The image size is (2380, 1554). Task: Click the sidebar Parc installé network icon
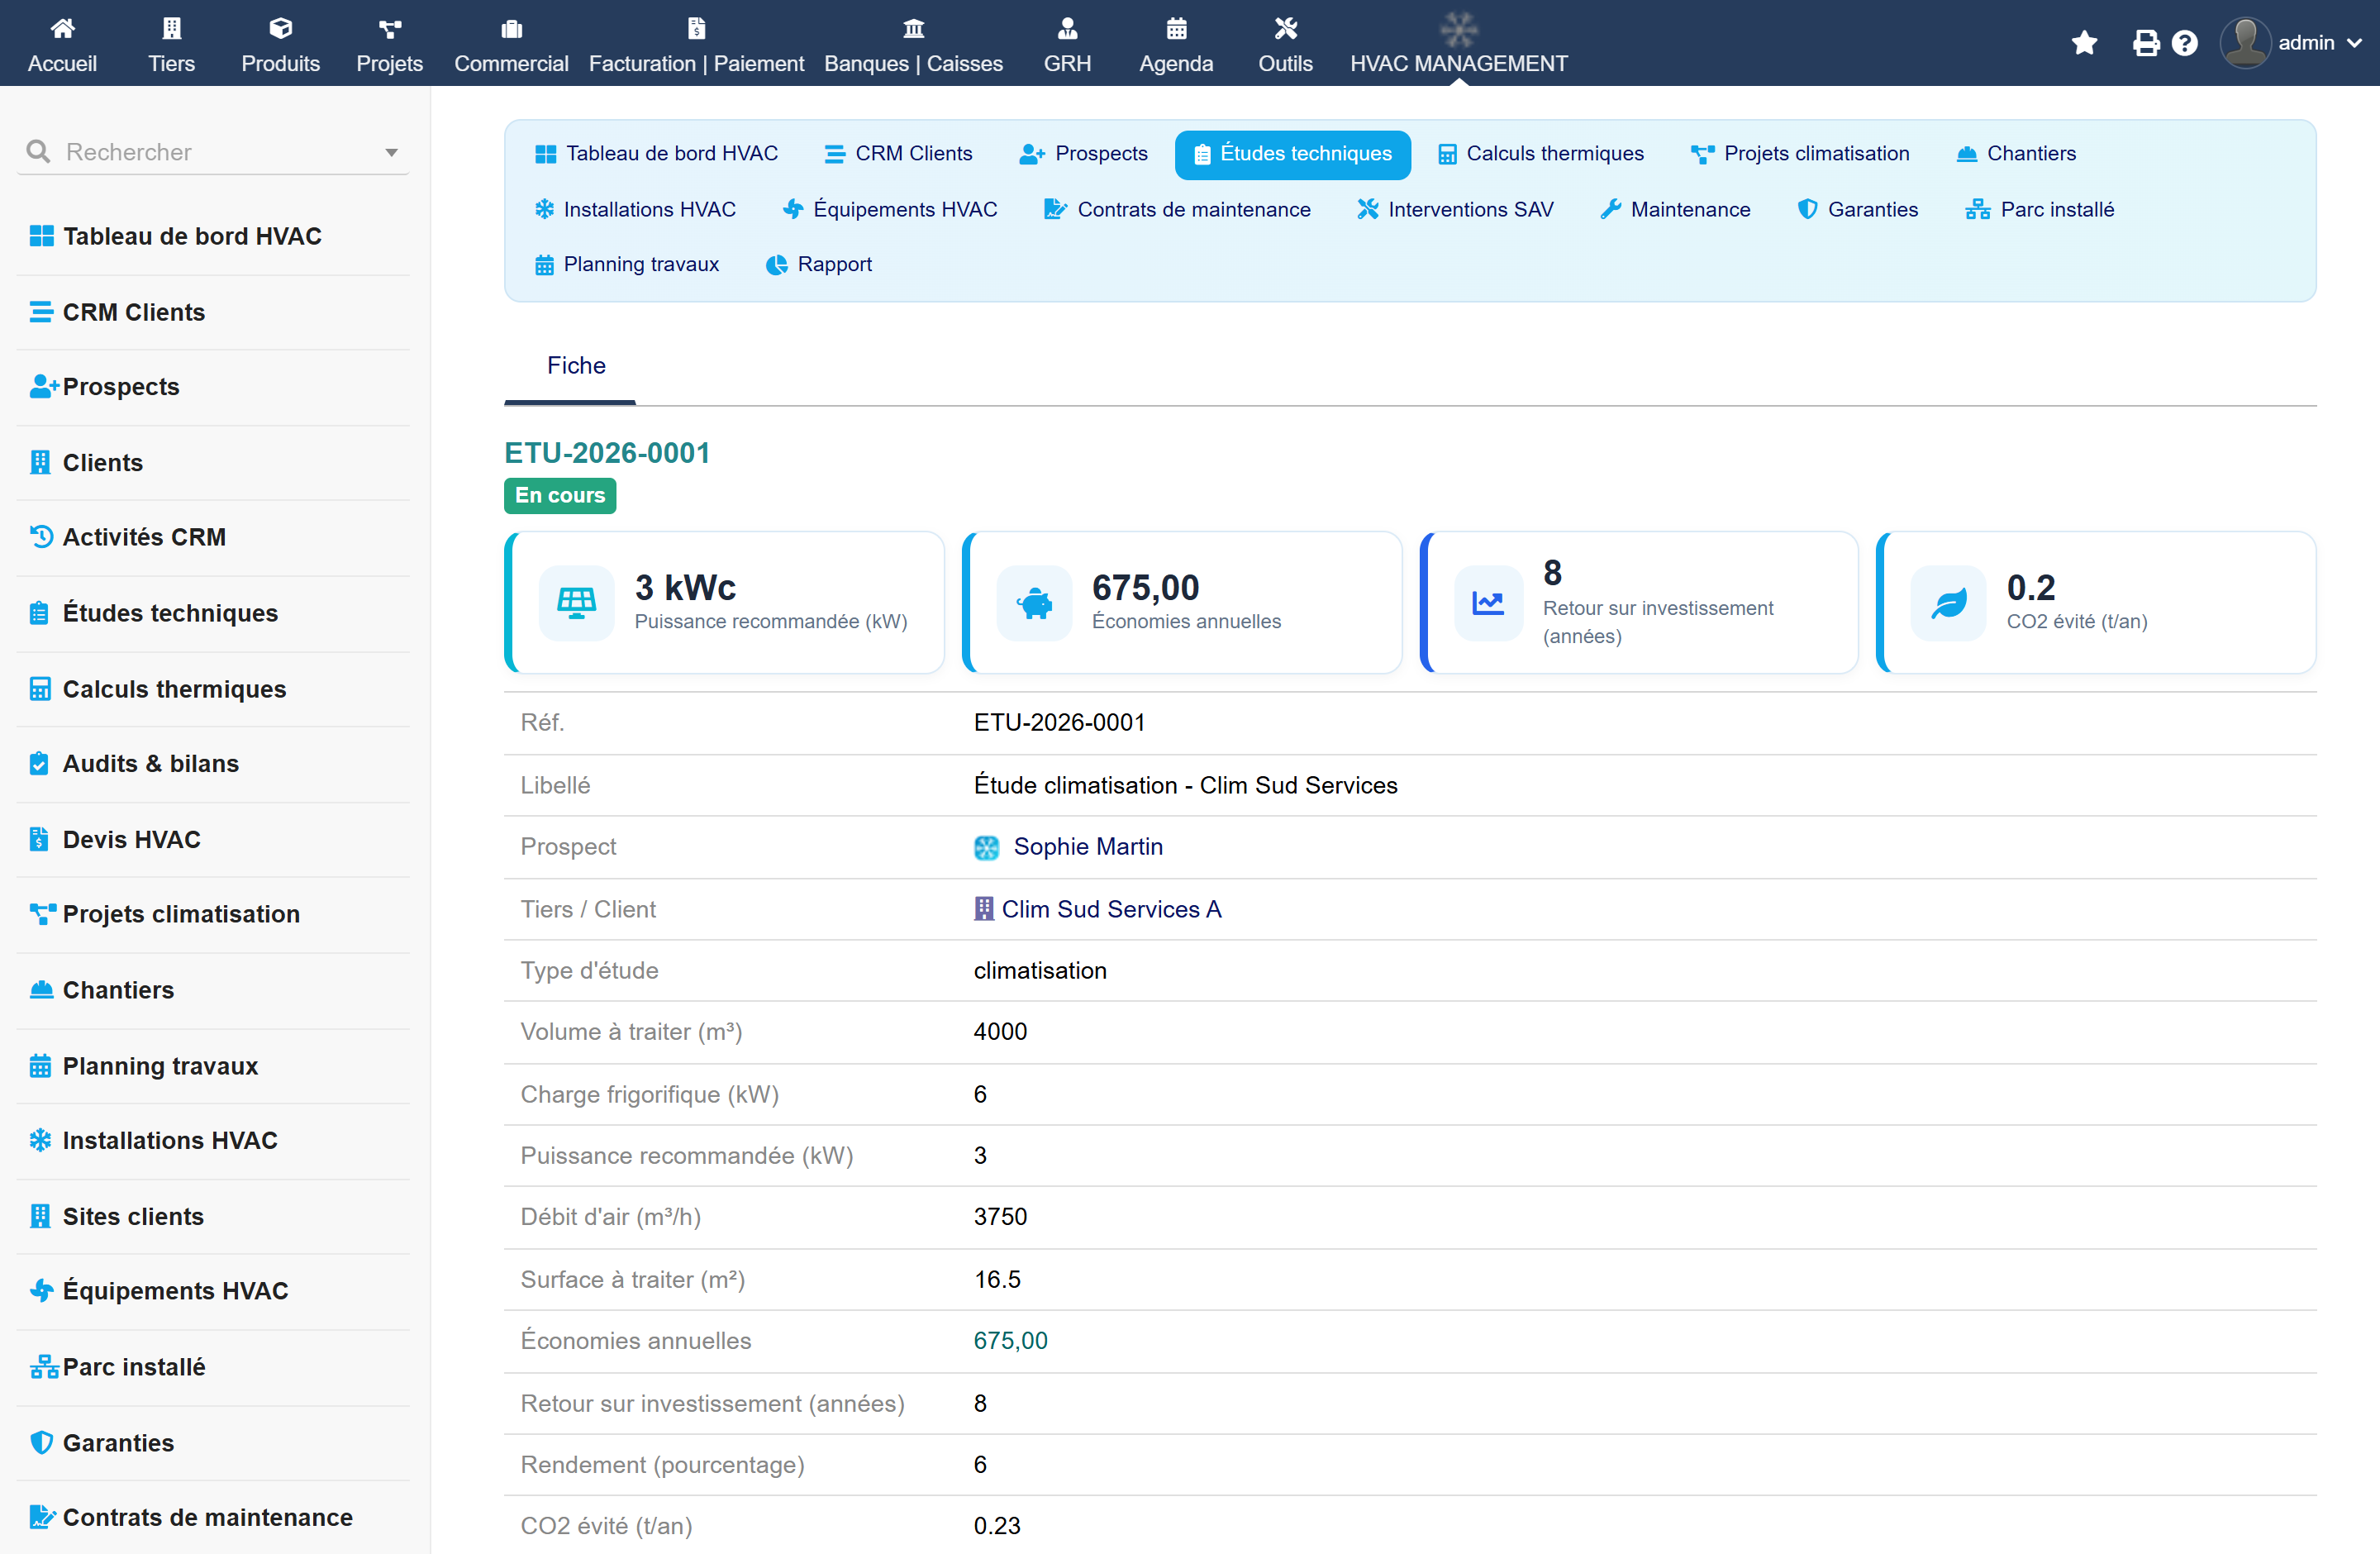44,1367
